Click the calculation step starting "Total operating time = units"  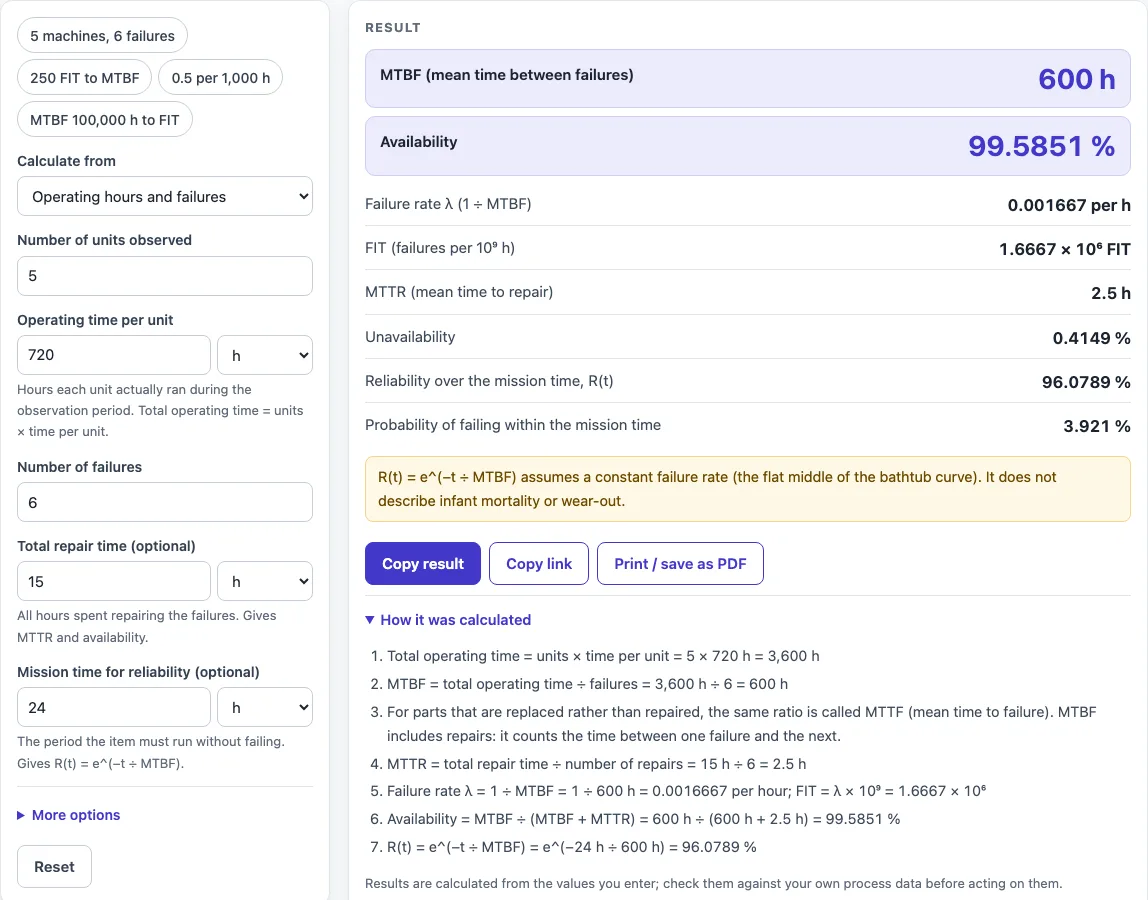coord(603,656)
